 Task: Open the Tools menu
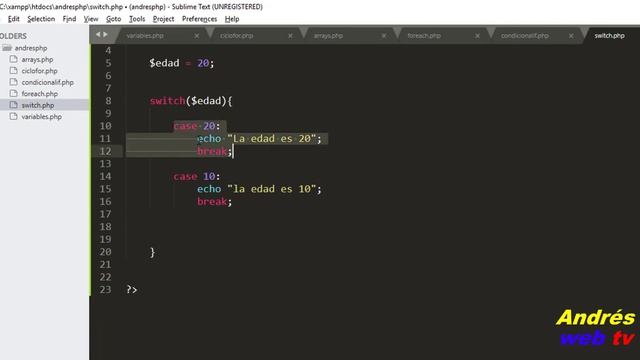137,19
